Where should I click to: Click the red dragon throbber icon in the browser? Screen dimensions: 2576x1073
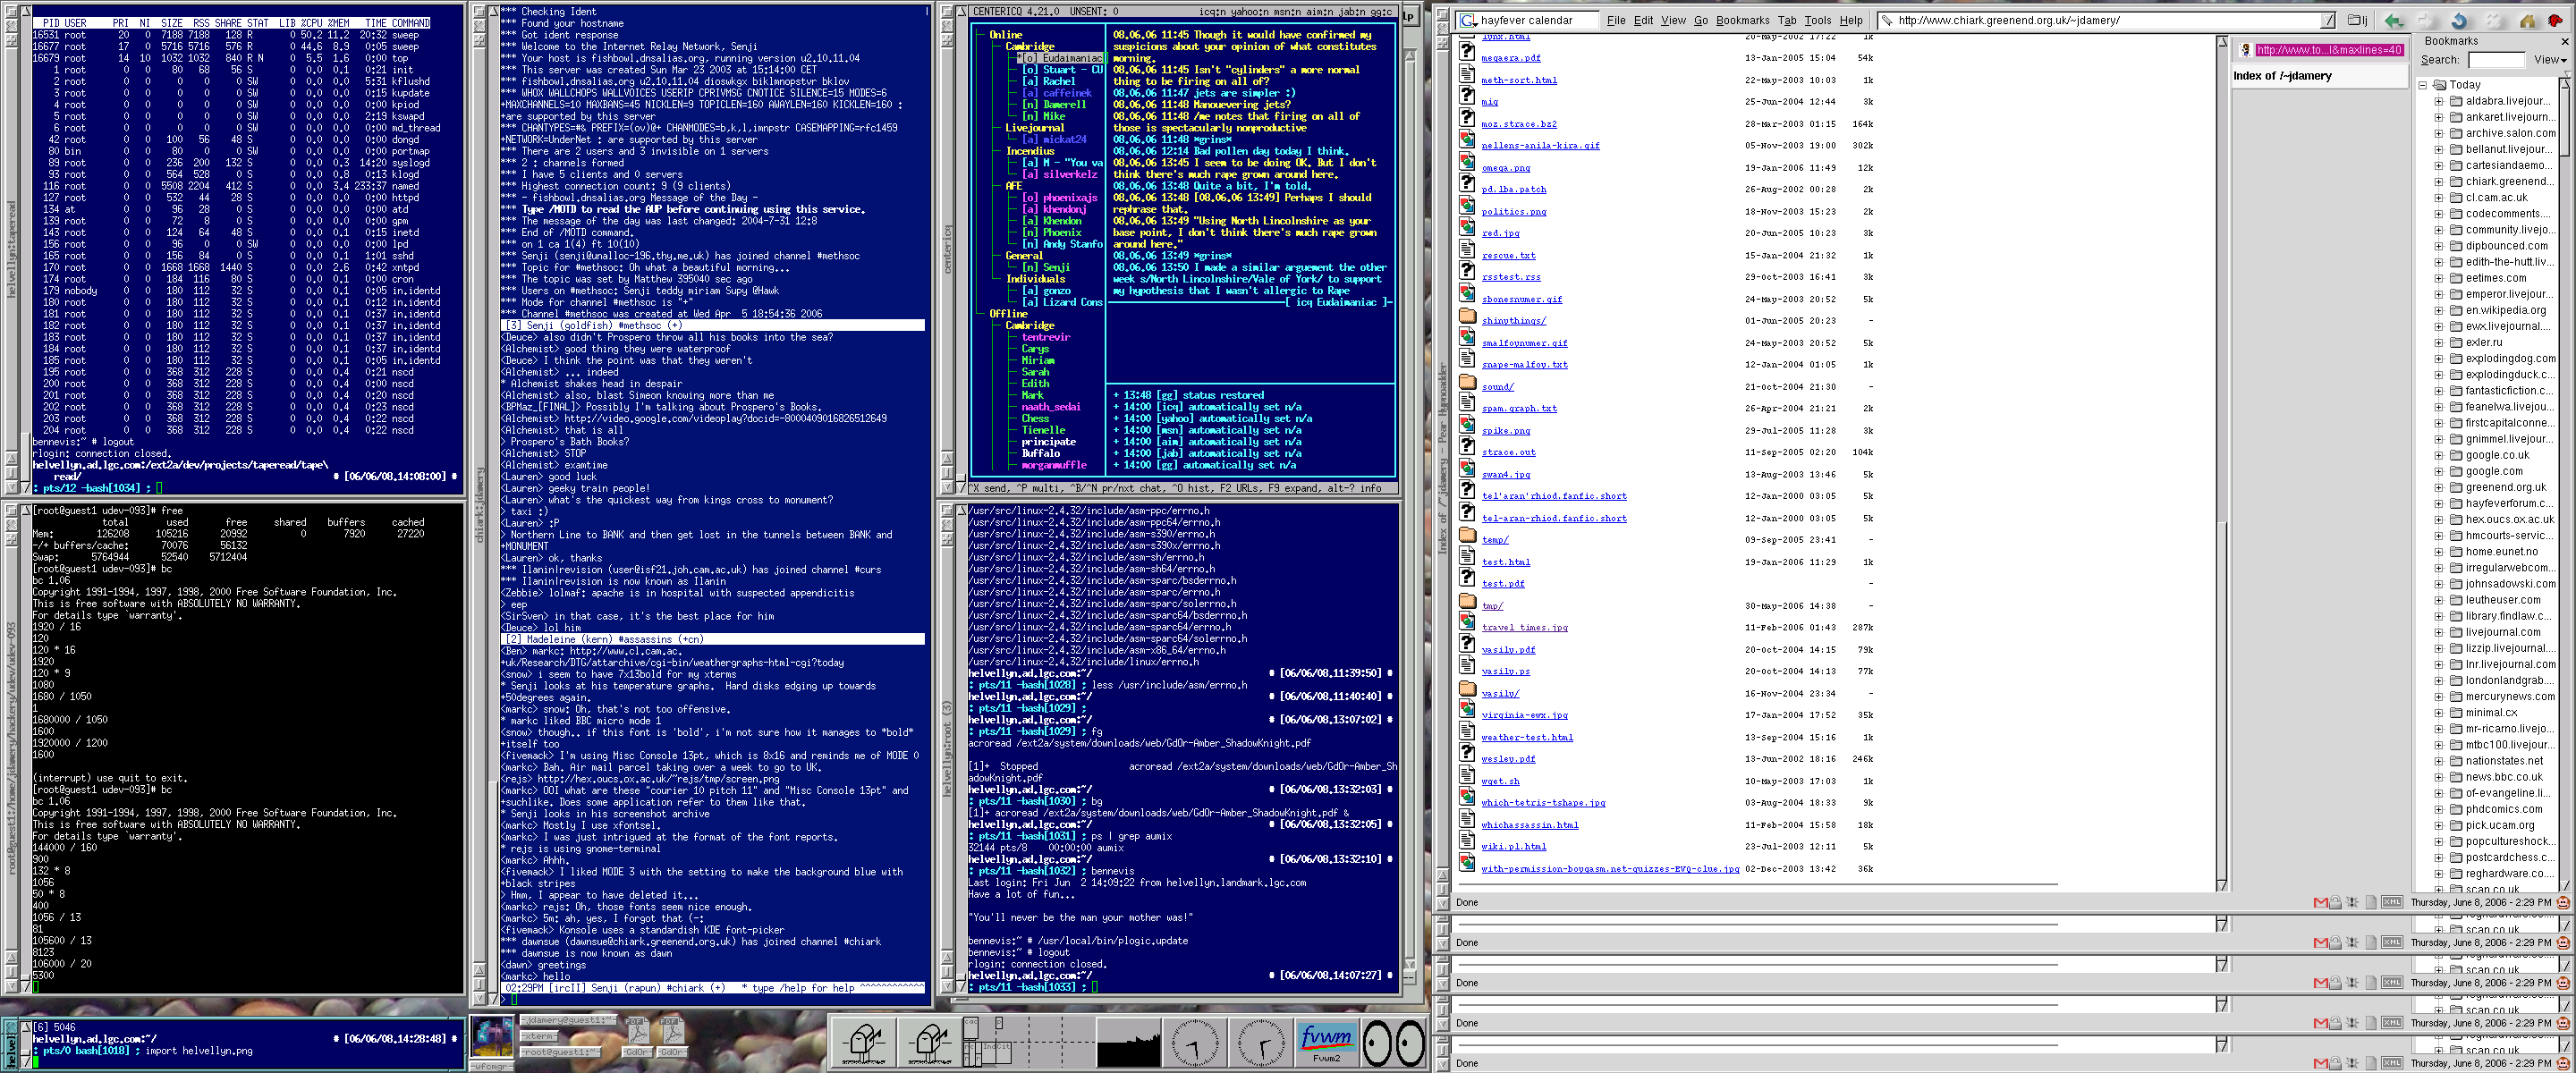pos(2556,20)
